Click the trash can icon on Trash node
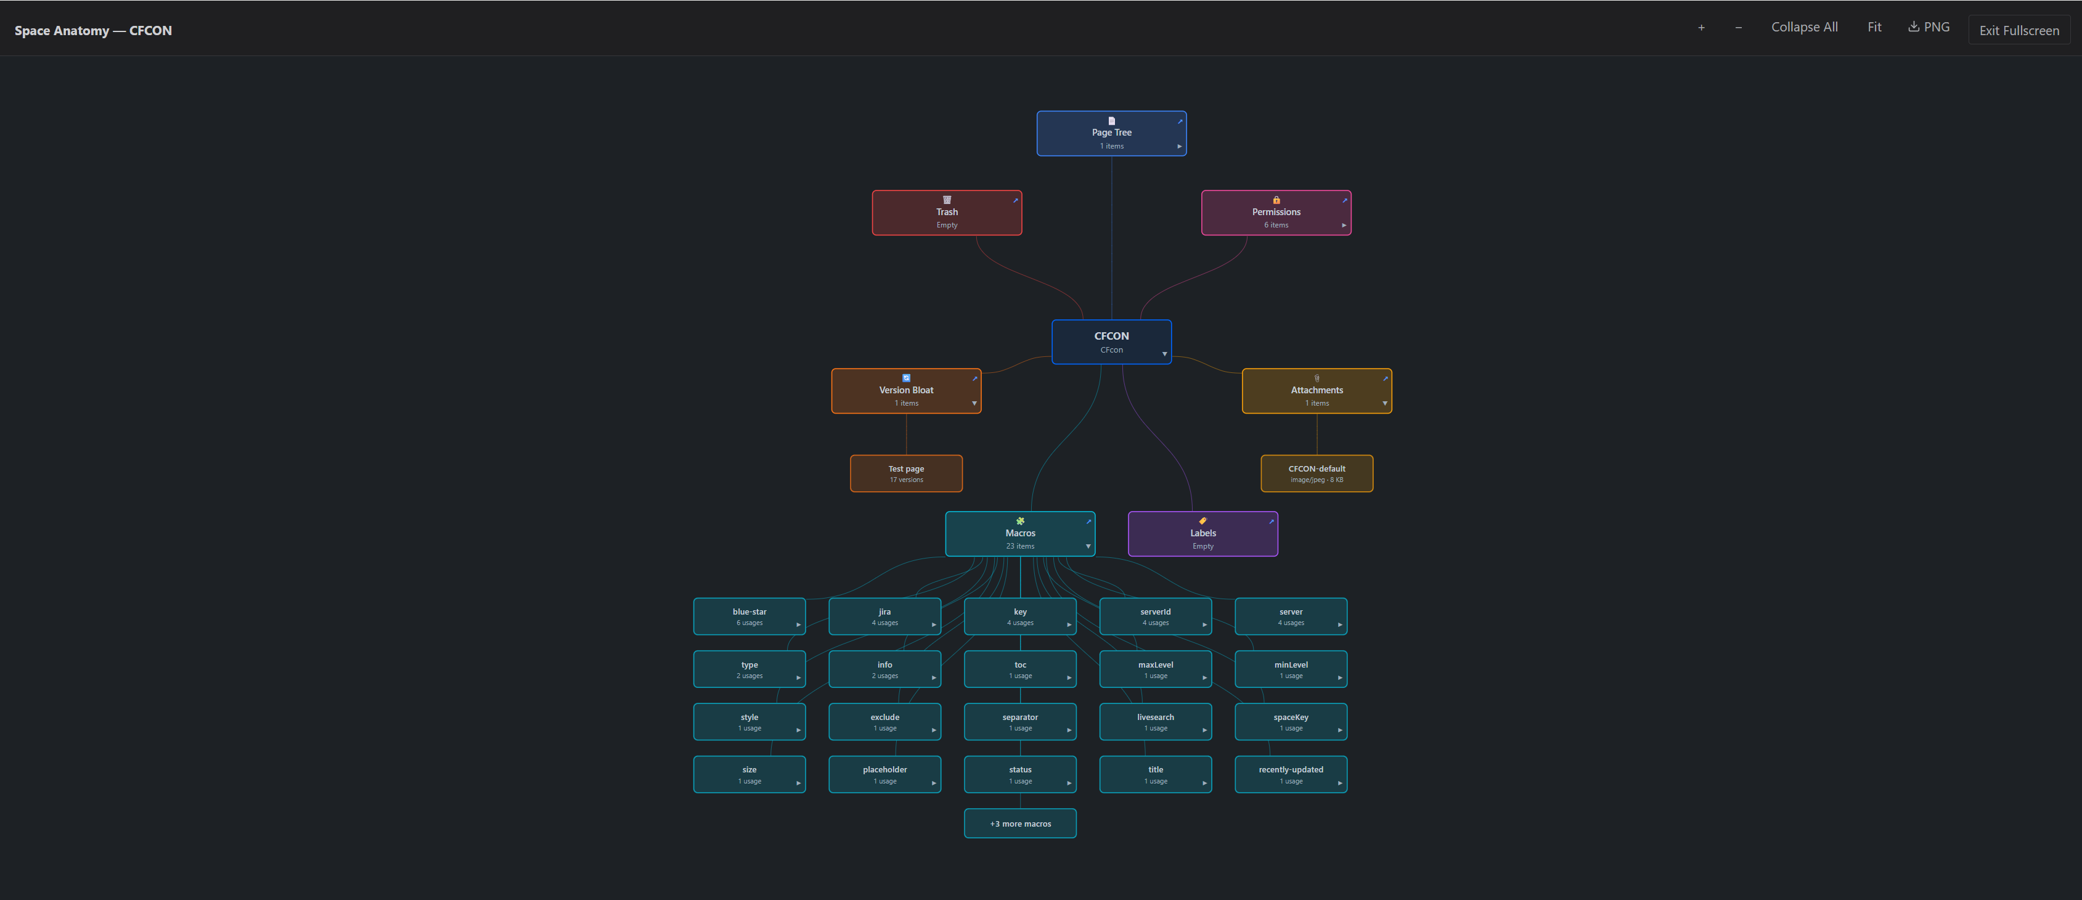The width and height of the screenshot is (2082, 900). point(947,200)
